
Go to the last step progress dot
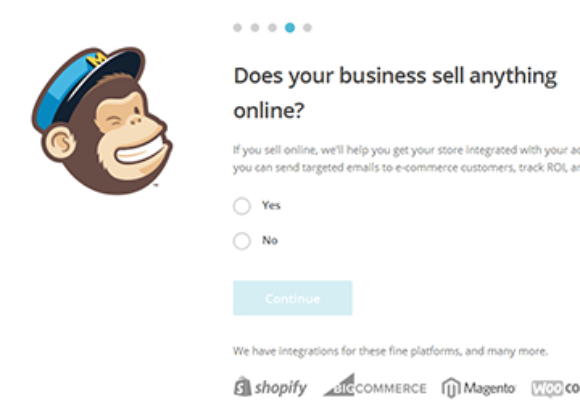[x=307, y=28]
